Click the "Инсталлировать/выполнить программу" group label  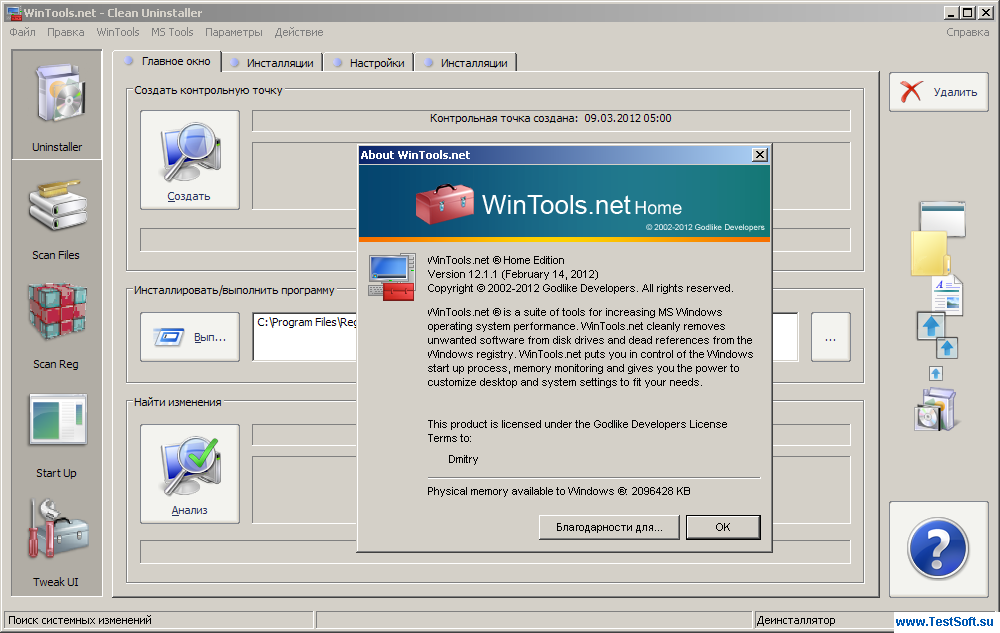[x=234, y=291]
